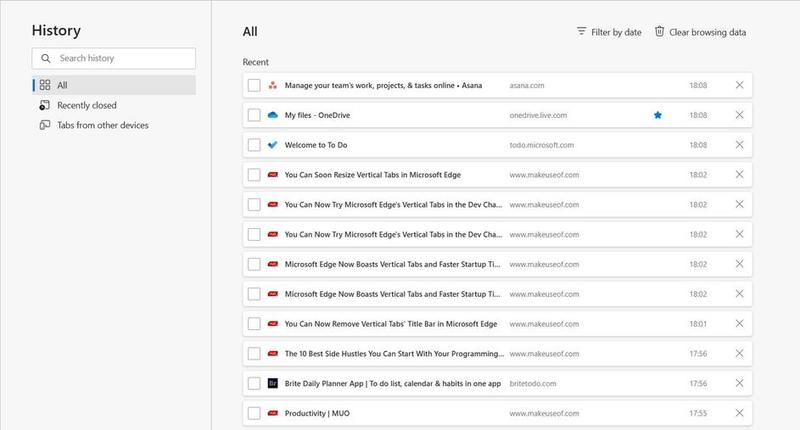This screenshot has height=430, width=800.
Task: Focus the Search history field
Action: coord(114,58)
